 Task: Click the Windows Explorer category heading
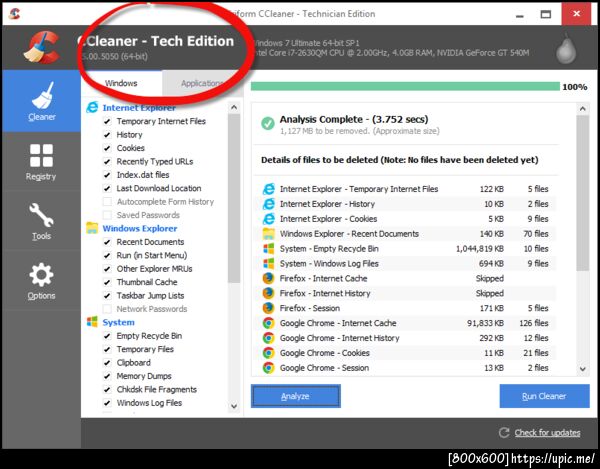[x=140, y=228]
